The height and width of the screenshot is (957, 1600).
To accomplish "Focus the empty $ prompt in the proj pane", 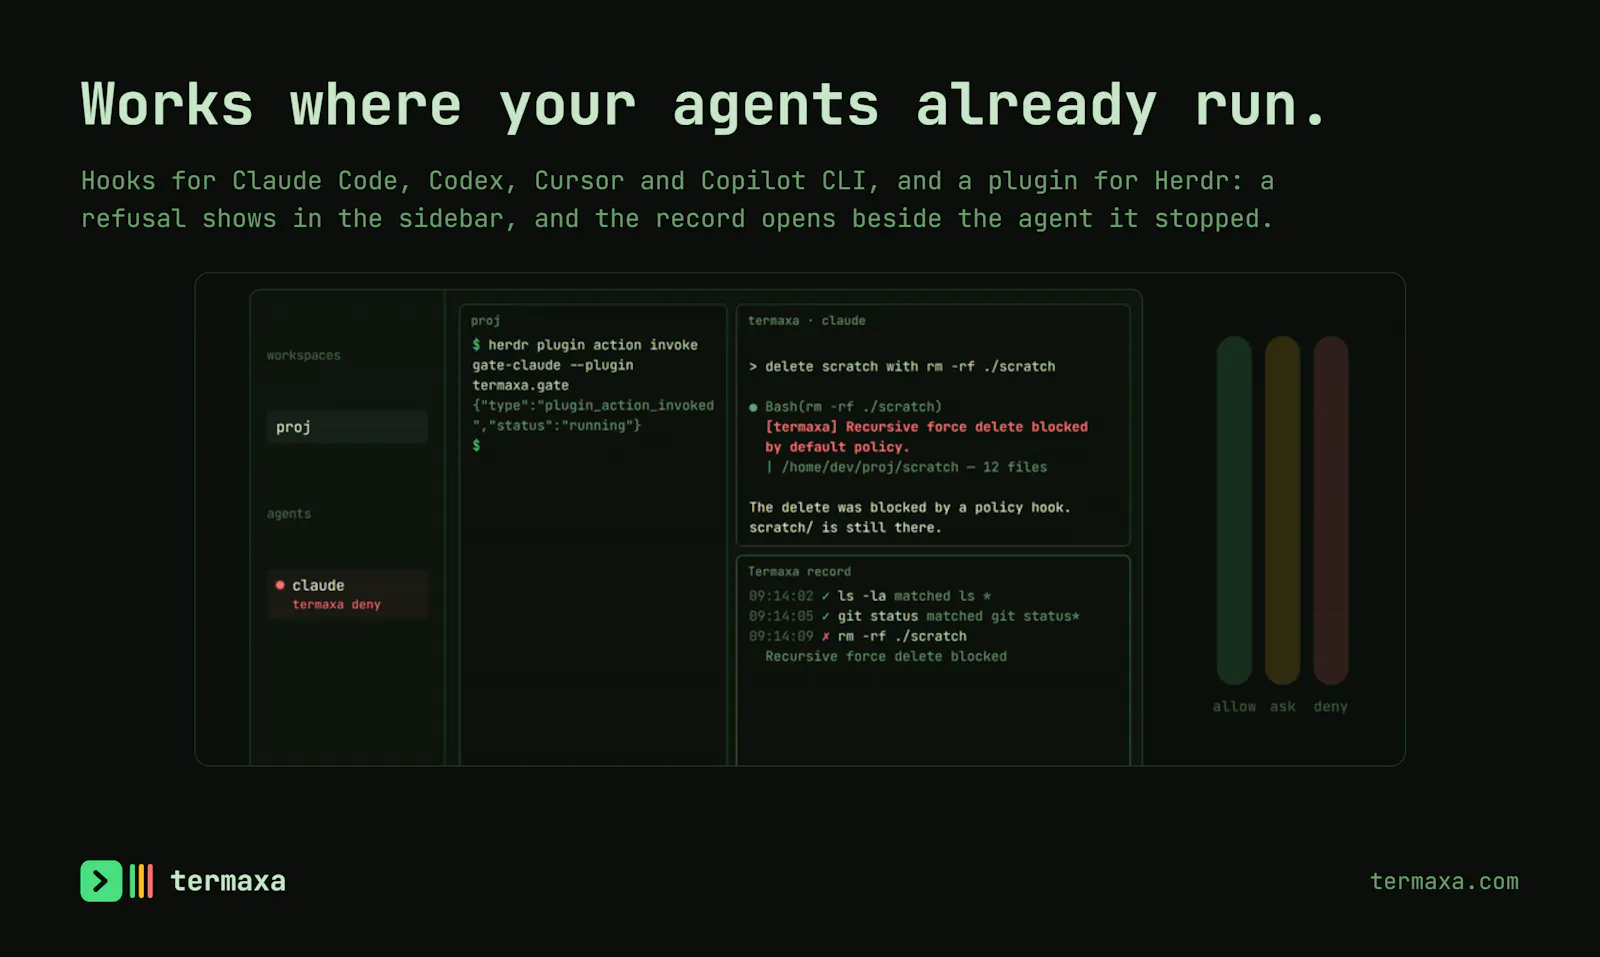I will 476,445.
